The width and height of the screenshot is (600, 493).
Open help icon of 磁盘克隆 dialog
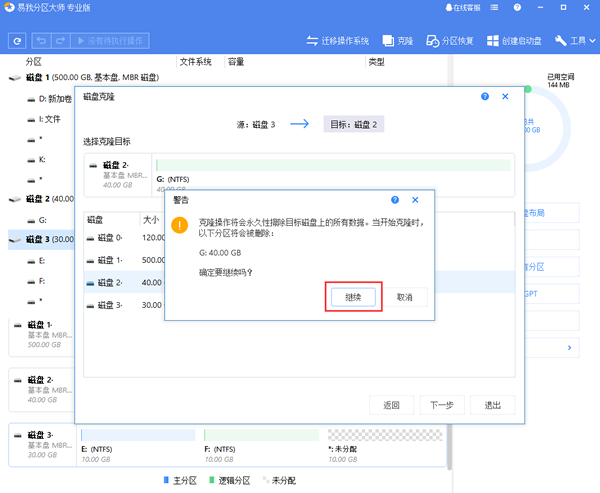[x=485, y=96]
